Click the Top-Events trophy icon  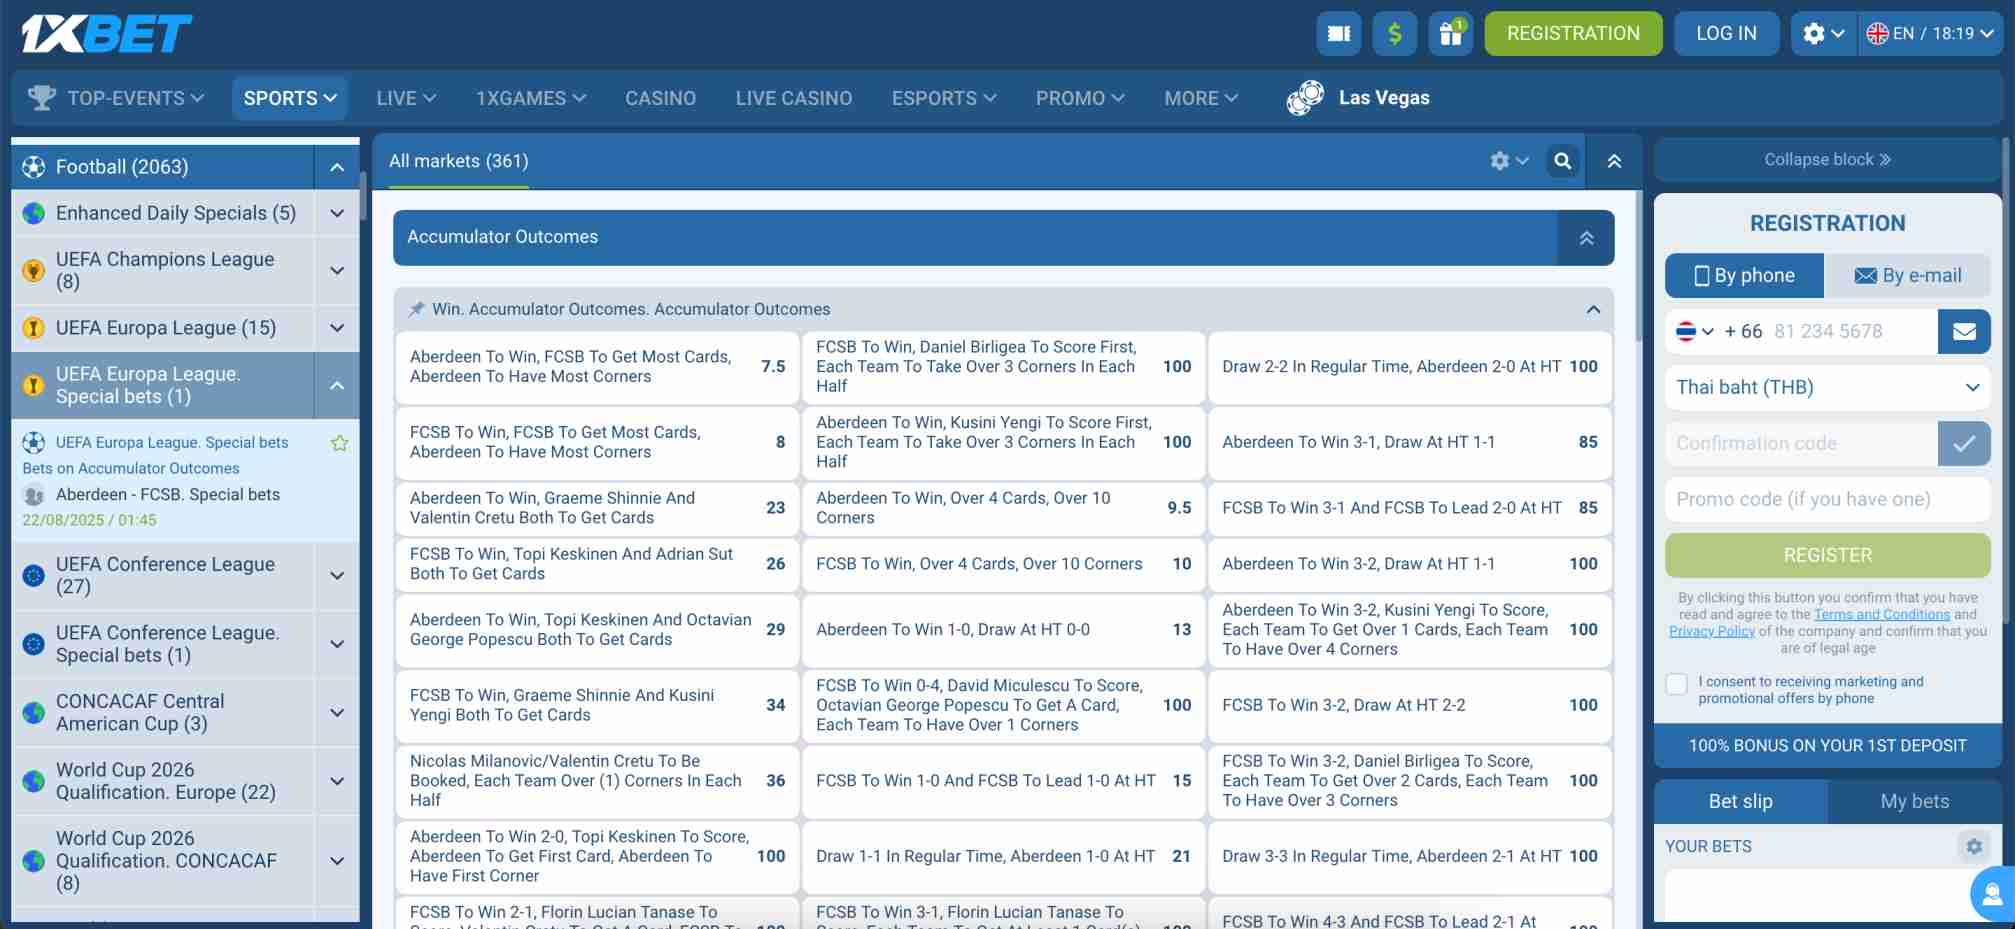pos(41,98)
